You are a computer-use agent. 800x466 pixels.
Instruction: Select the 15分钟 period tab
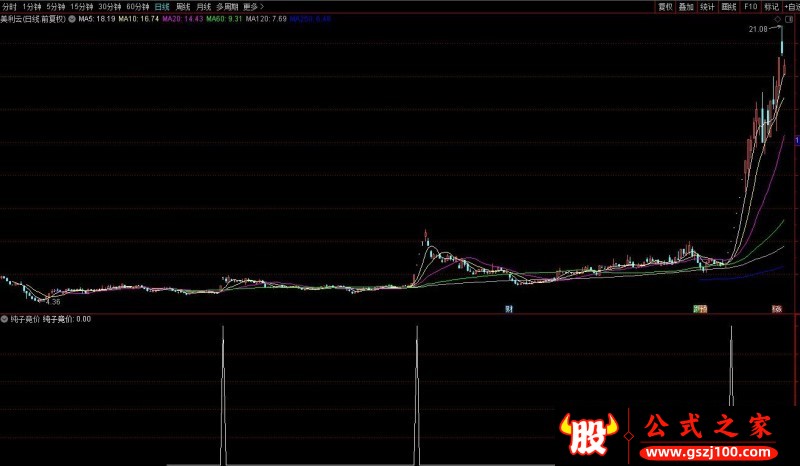pyautogui.click(x=82, y=7)
